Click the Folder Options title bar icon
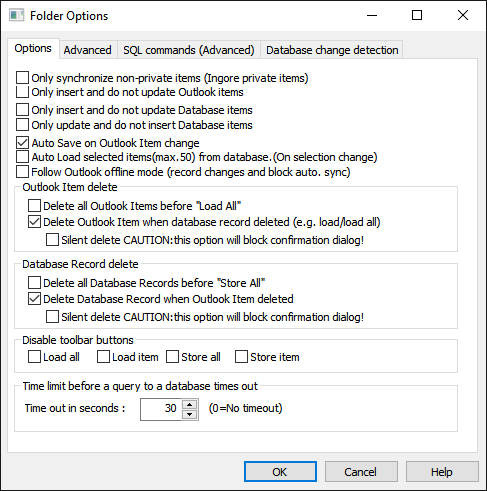Viewport: 487px width, 491px height. pyautogui.click(x=17, y=15)
